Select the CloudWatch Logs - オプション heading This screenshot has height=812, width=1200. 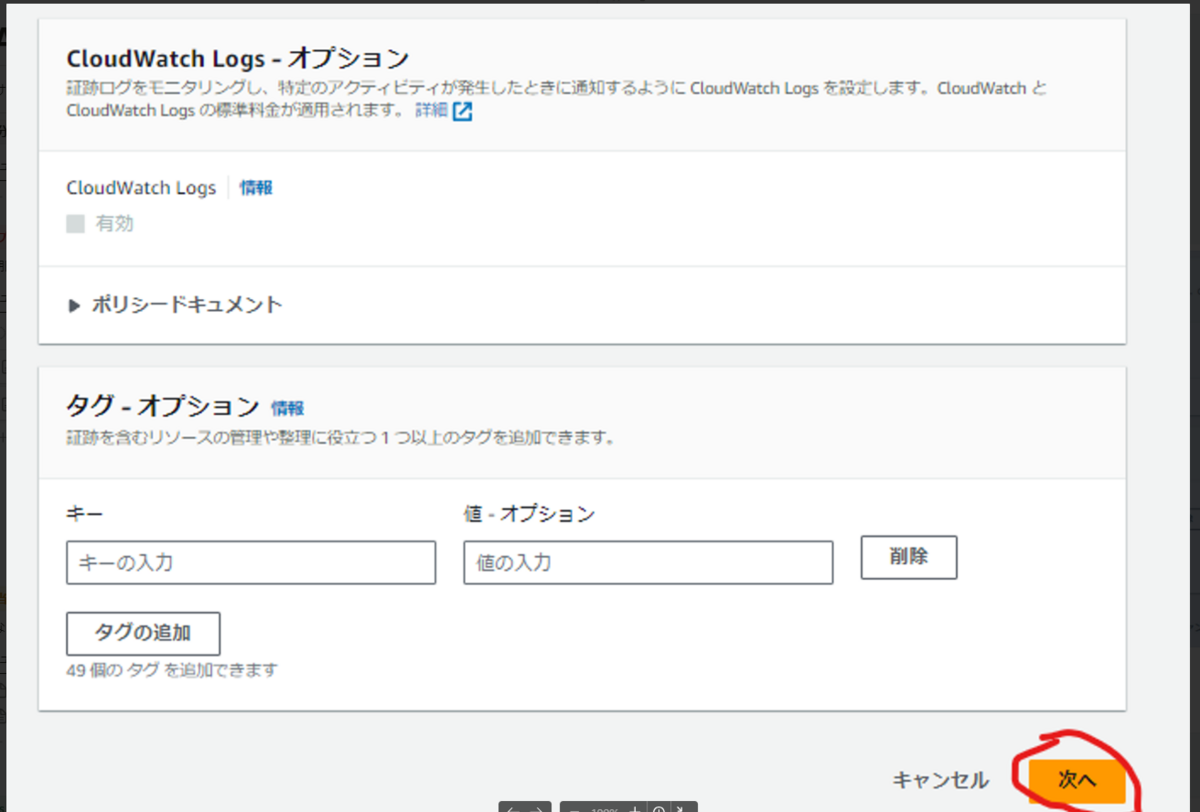point(238,57)
